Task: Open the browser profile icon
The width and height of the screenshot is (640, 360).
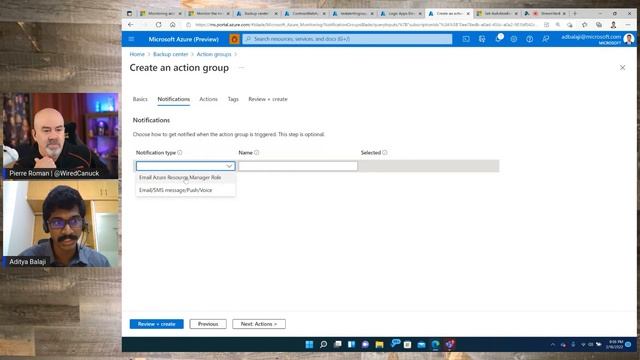Action: tap(613, 25)
